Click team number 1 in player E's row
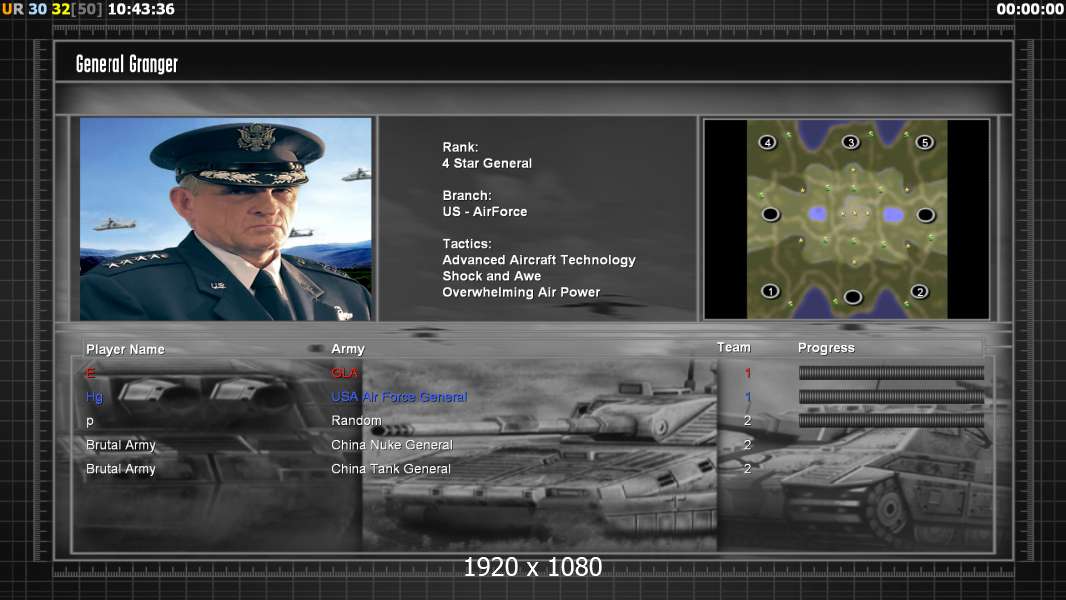This screenshot has width=1066, height=600. point(748,373)
